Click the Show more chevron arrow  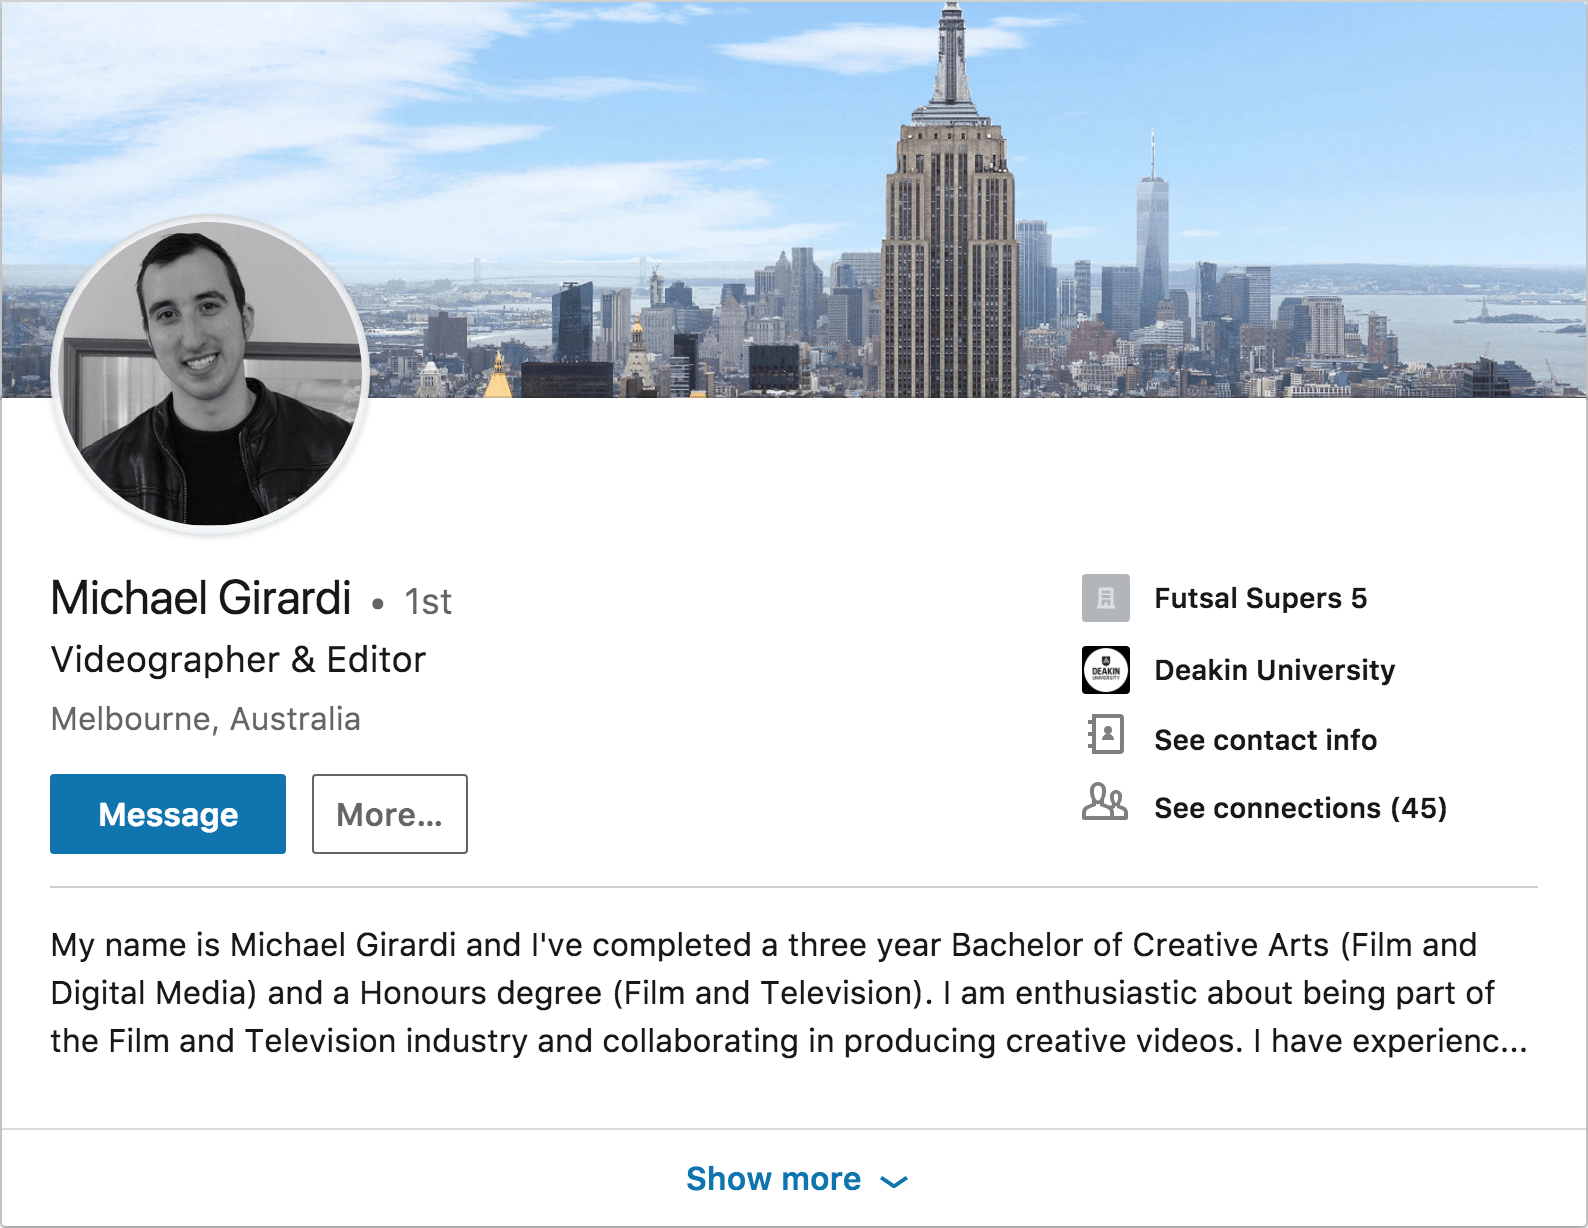894,1182
